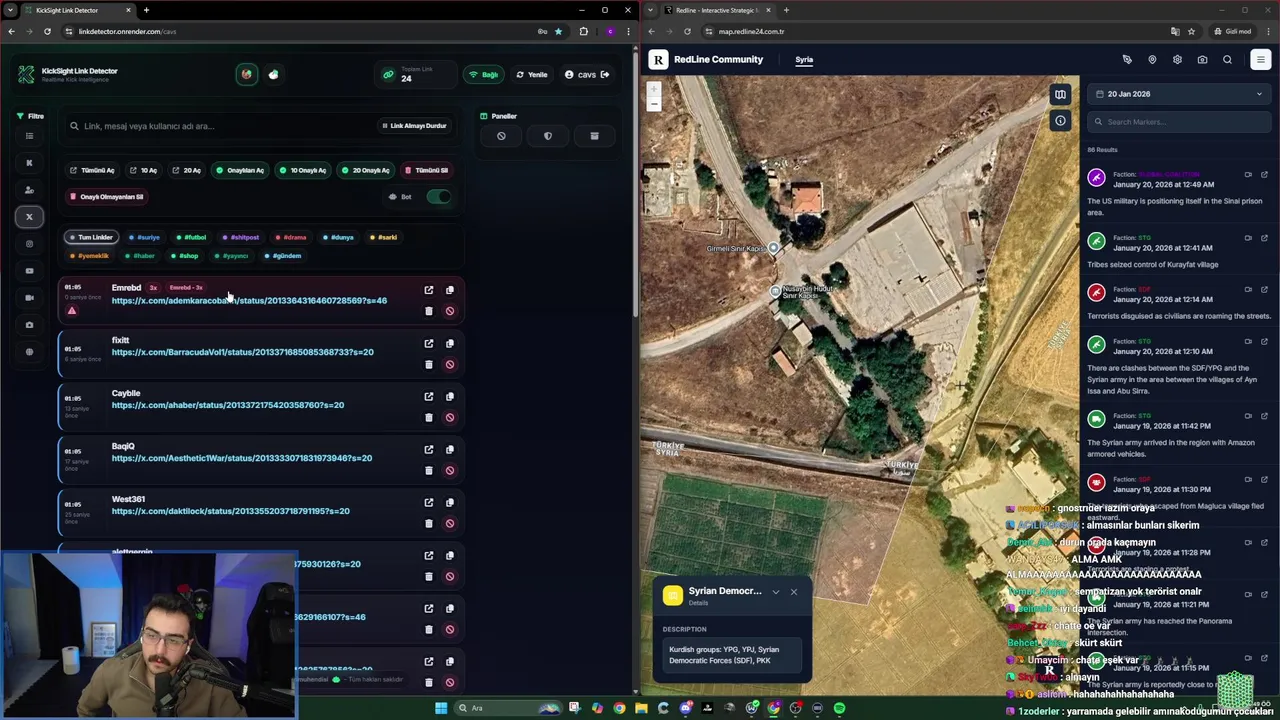The image size is (1280, 720).
Task: Select the list filter icon in sidebar
Action: (29, 136)
